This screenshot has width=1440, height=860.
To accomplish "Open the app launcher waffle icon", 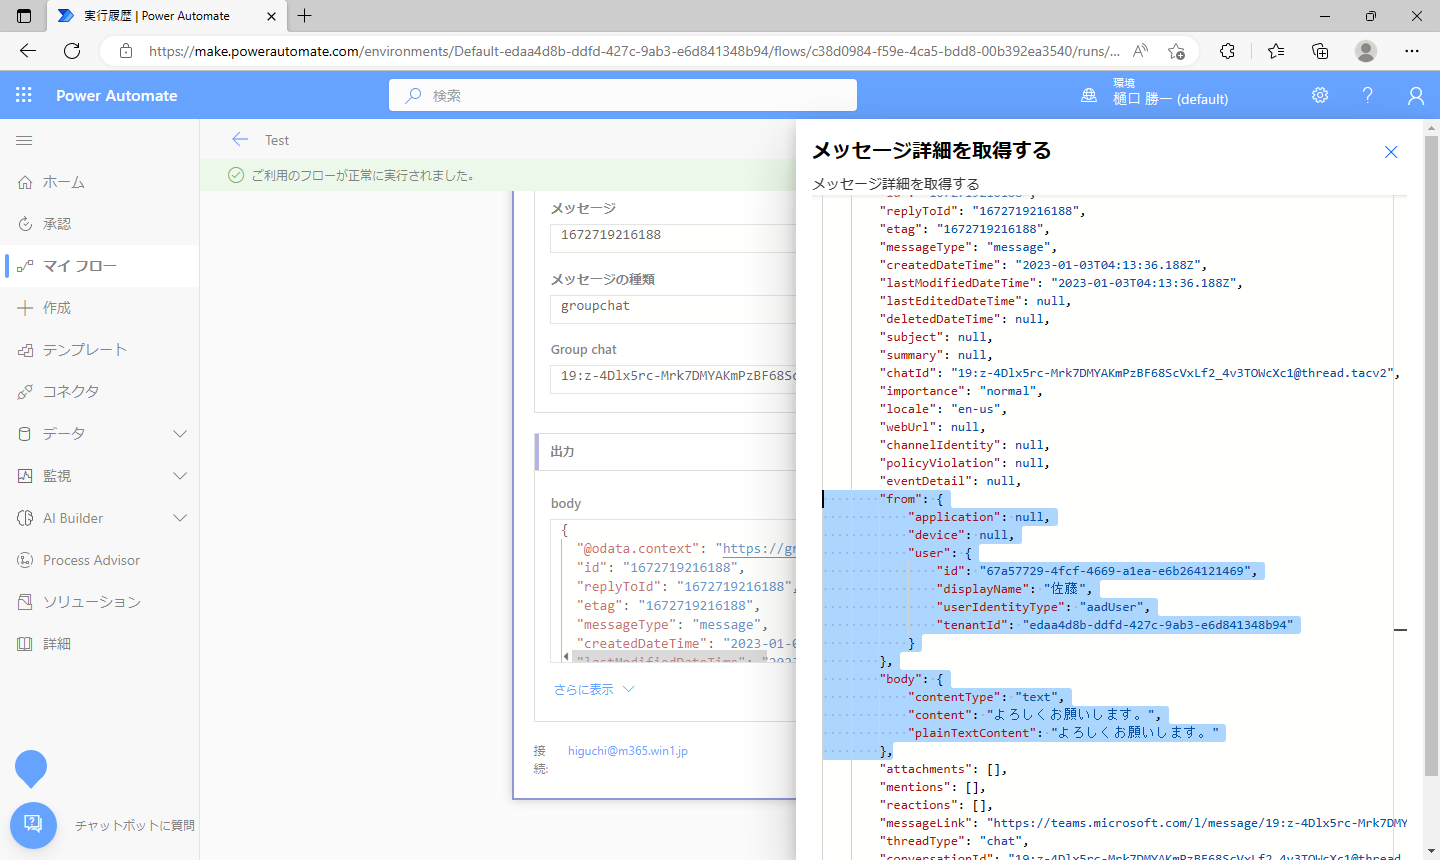I will click(x=24, y=95).
